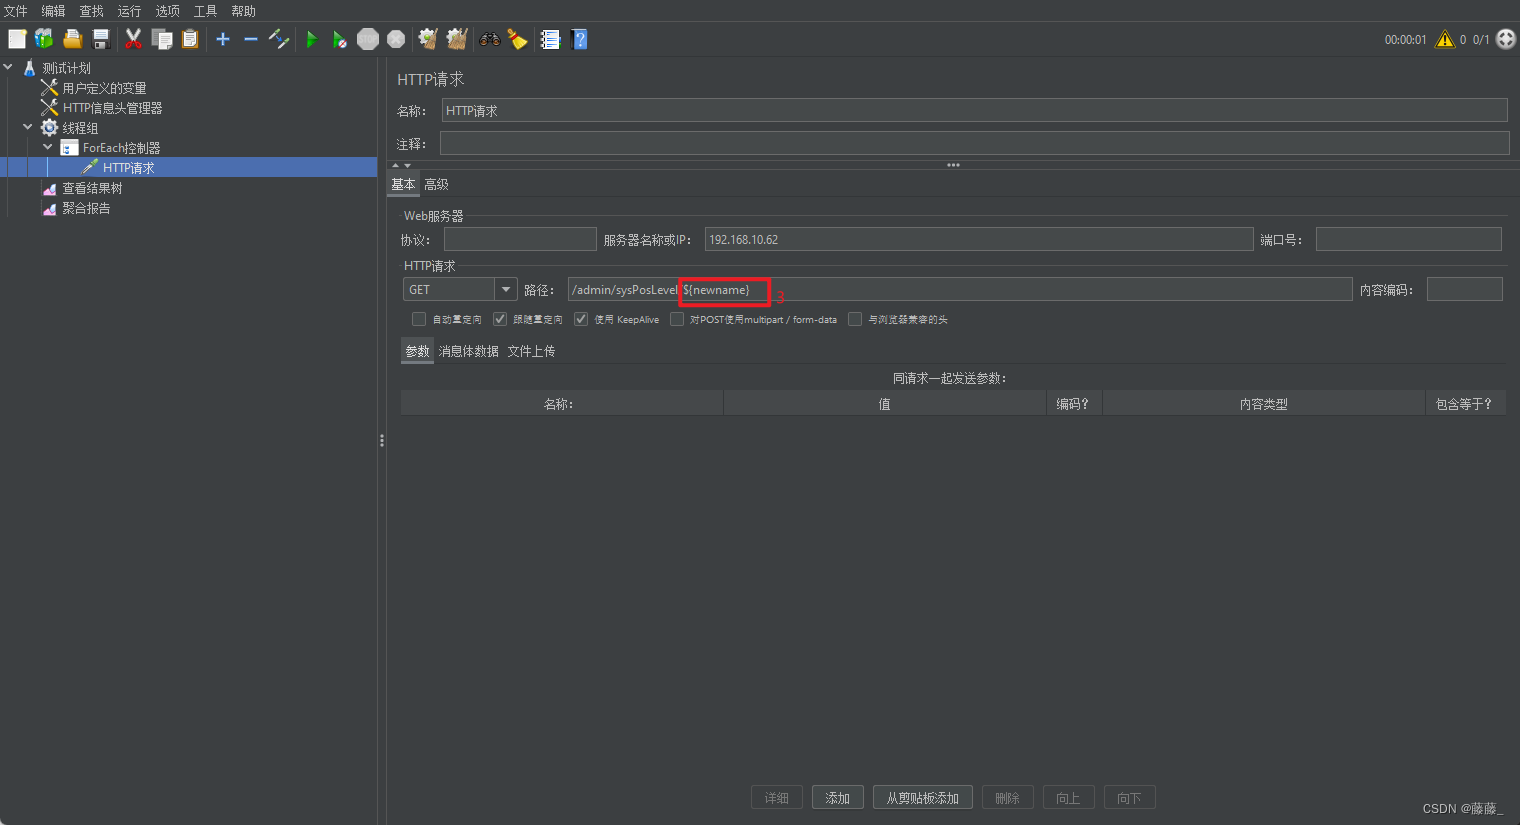Click the Cut scissors icon
This screenshot has height=825, width=1520.
[133, 39]
